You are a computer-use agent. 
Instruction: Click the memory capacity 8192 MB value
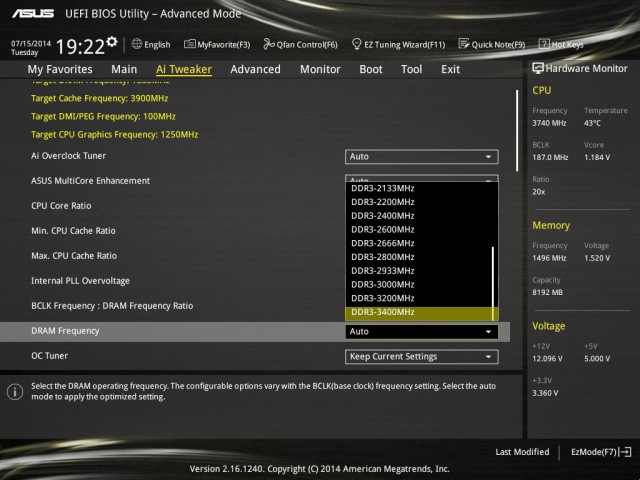pyautogui.click(x=547, y=293)
